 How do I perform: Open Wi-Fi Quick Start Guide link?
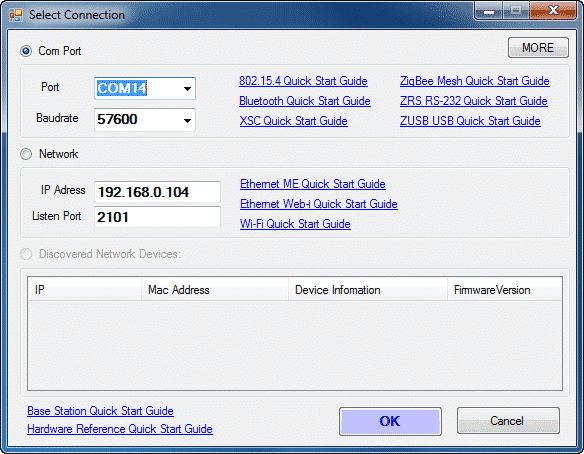coord(295,224)
